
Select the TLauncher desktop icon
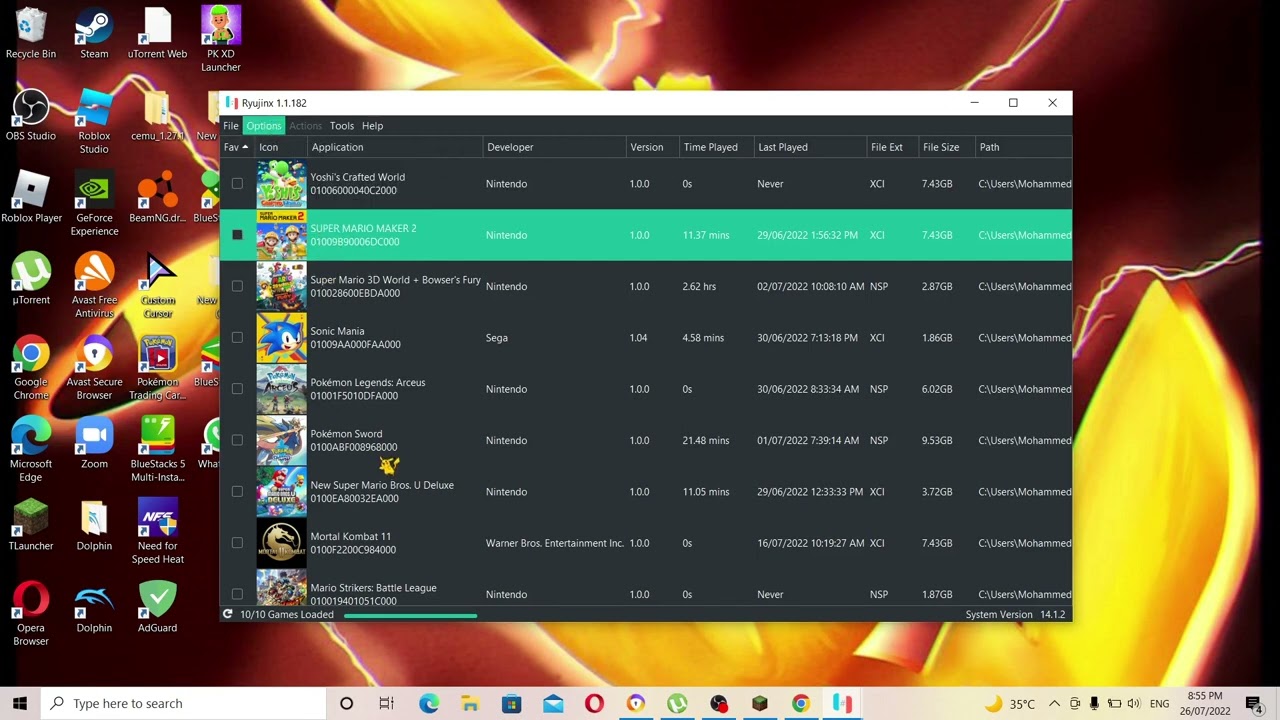pos(31,525)
